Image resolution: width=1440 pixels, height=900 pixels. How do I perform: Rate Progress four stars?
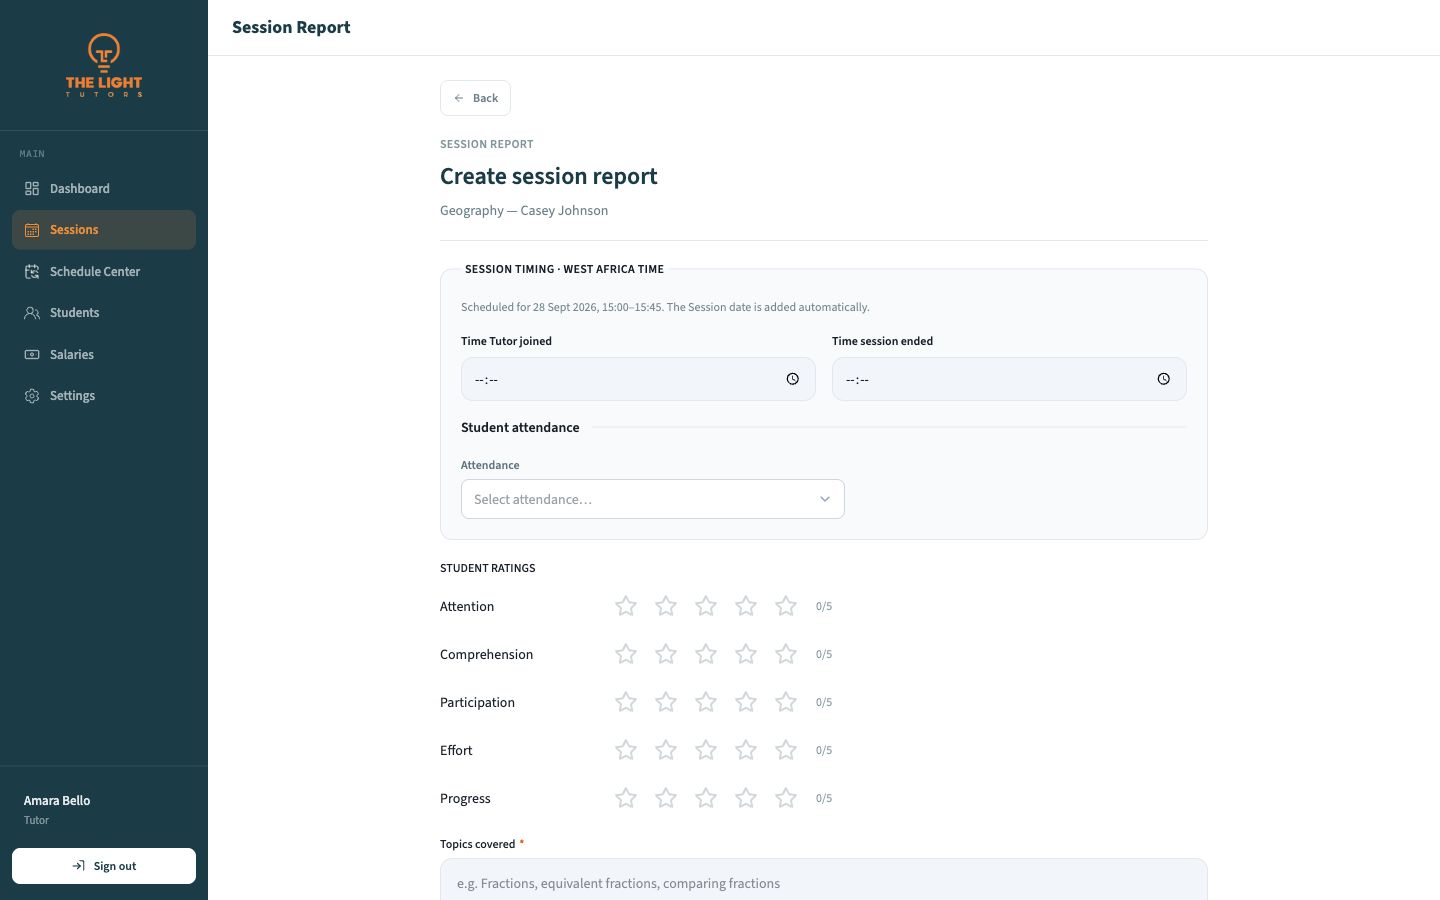746,798
